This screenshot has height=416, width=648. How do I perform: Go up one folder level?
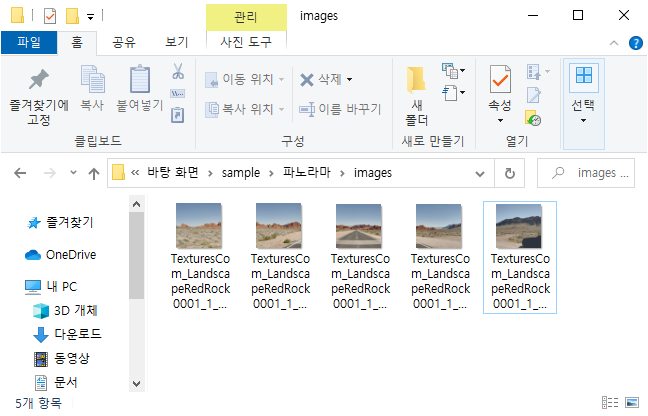pos(94,173)
